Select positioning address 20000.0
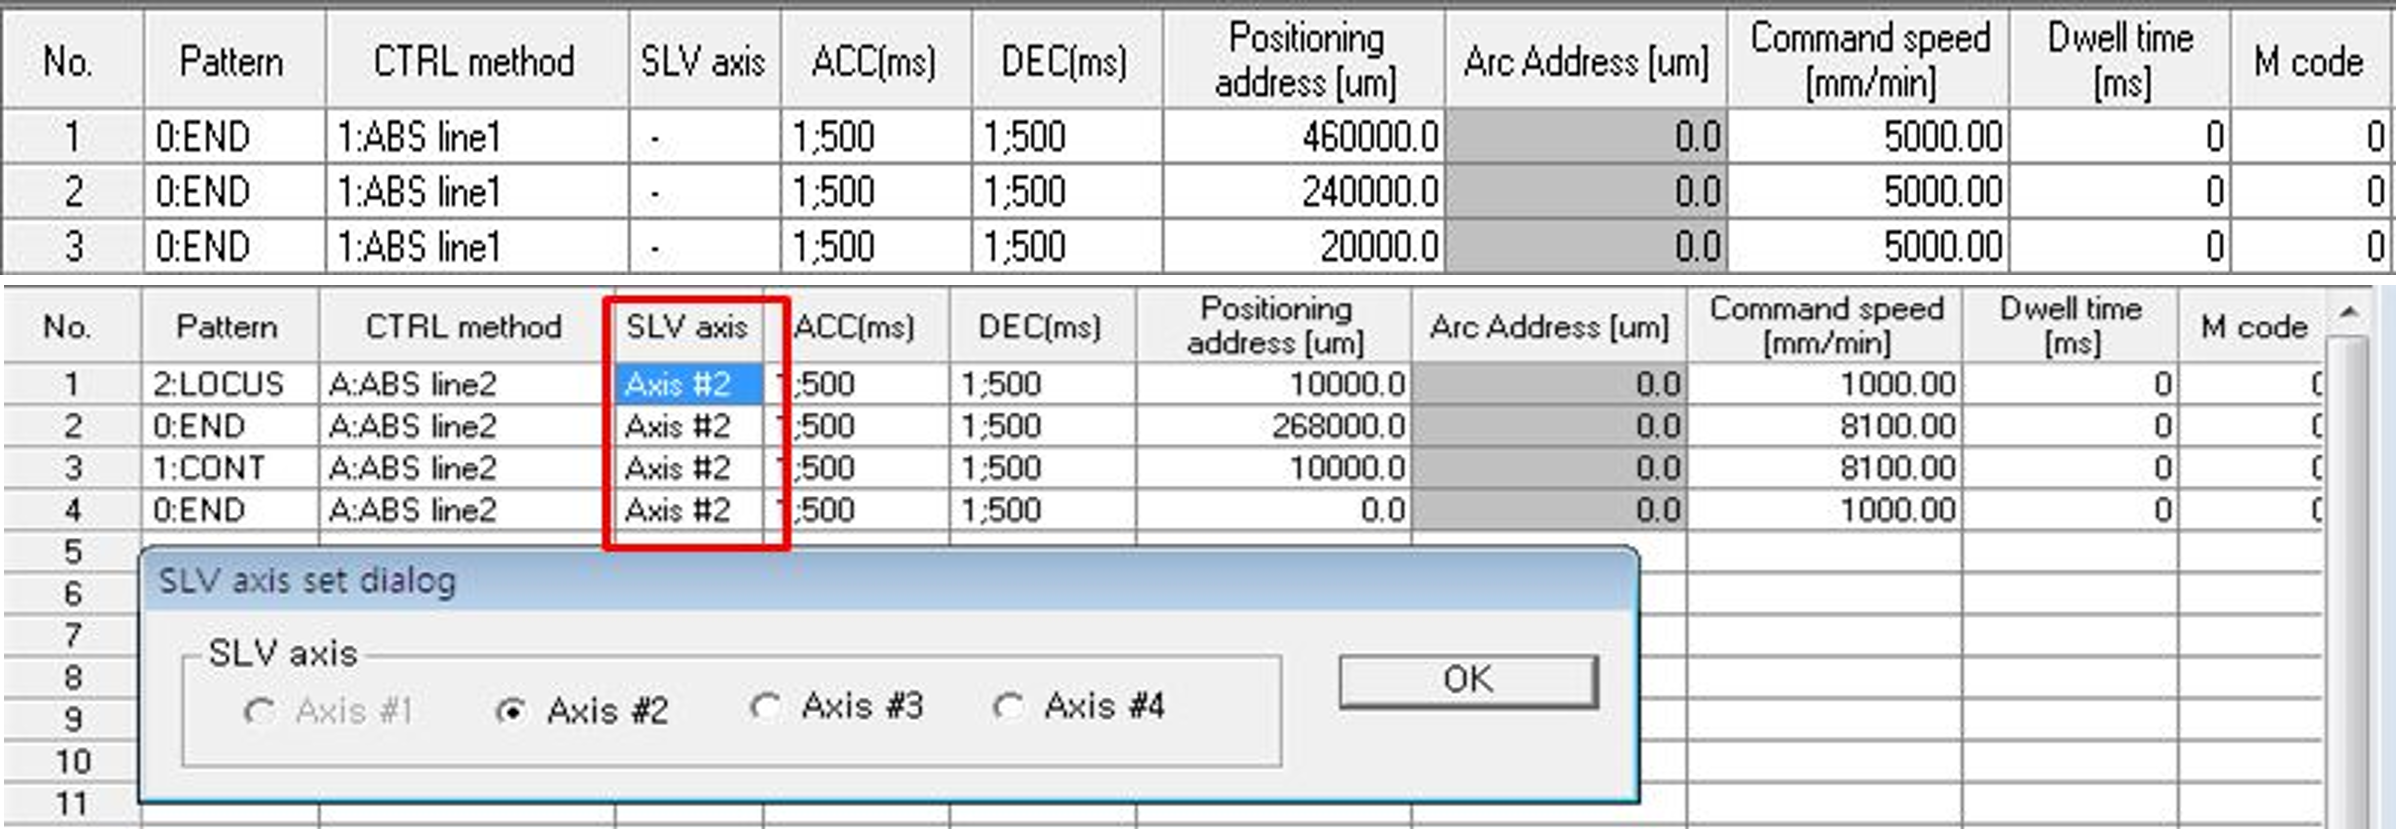The image size is (2396, 829). pos(1304,246)
